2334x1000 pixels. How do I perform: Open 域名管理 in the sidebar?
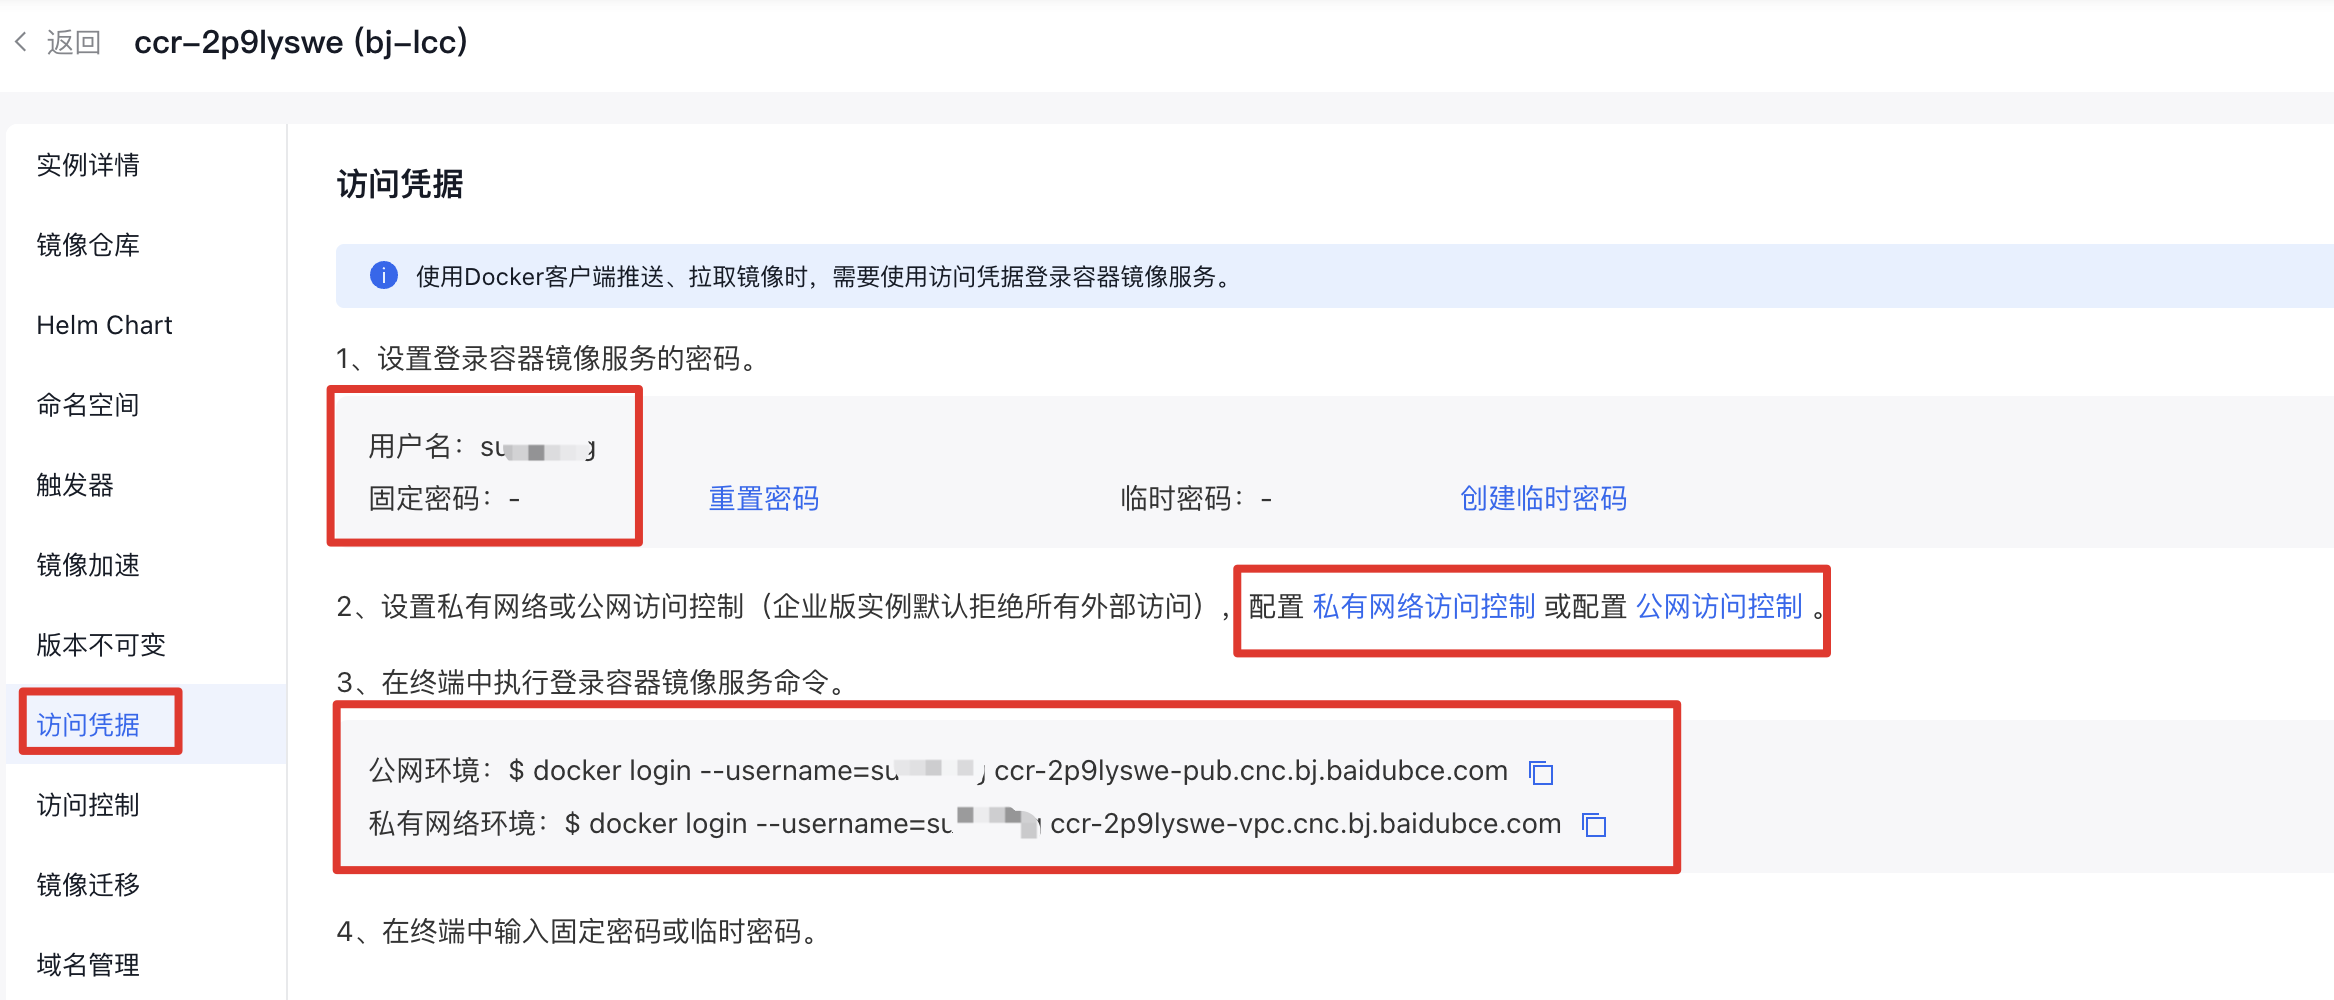[88, 965]
